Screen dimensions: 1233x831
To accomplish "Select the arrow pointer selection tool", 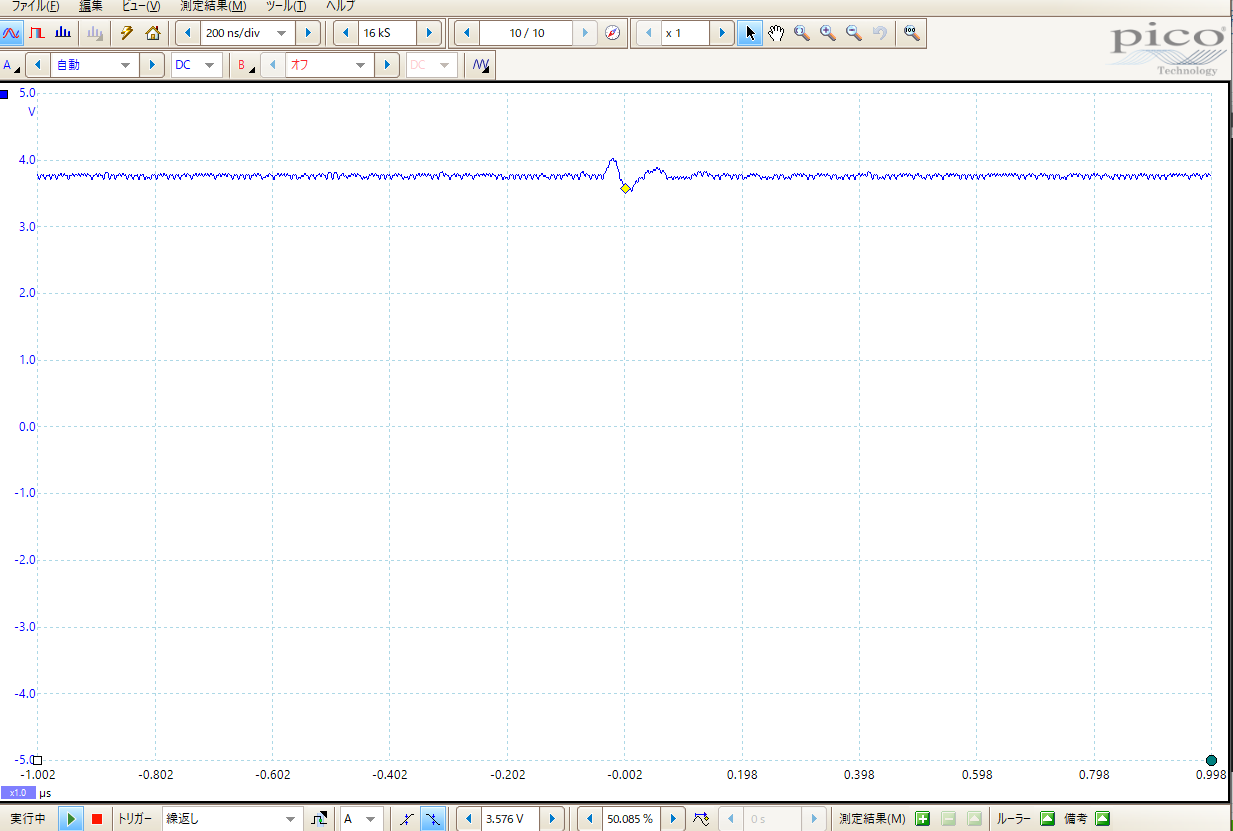I will (750, 33).
